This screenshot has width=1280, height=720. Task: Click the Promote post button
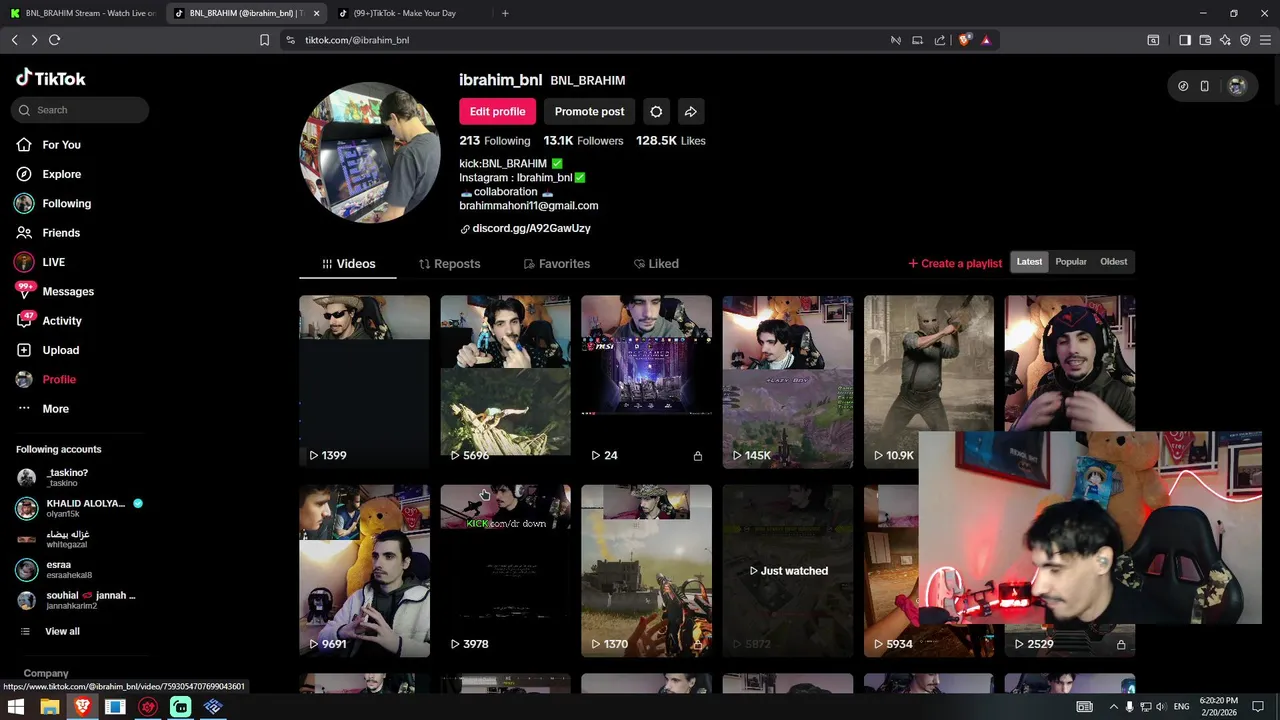click(x=589, y=111)
